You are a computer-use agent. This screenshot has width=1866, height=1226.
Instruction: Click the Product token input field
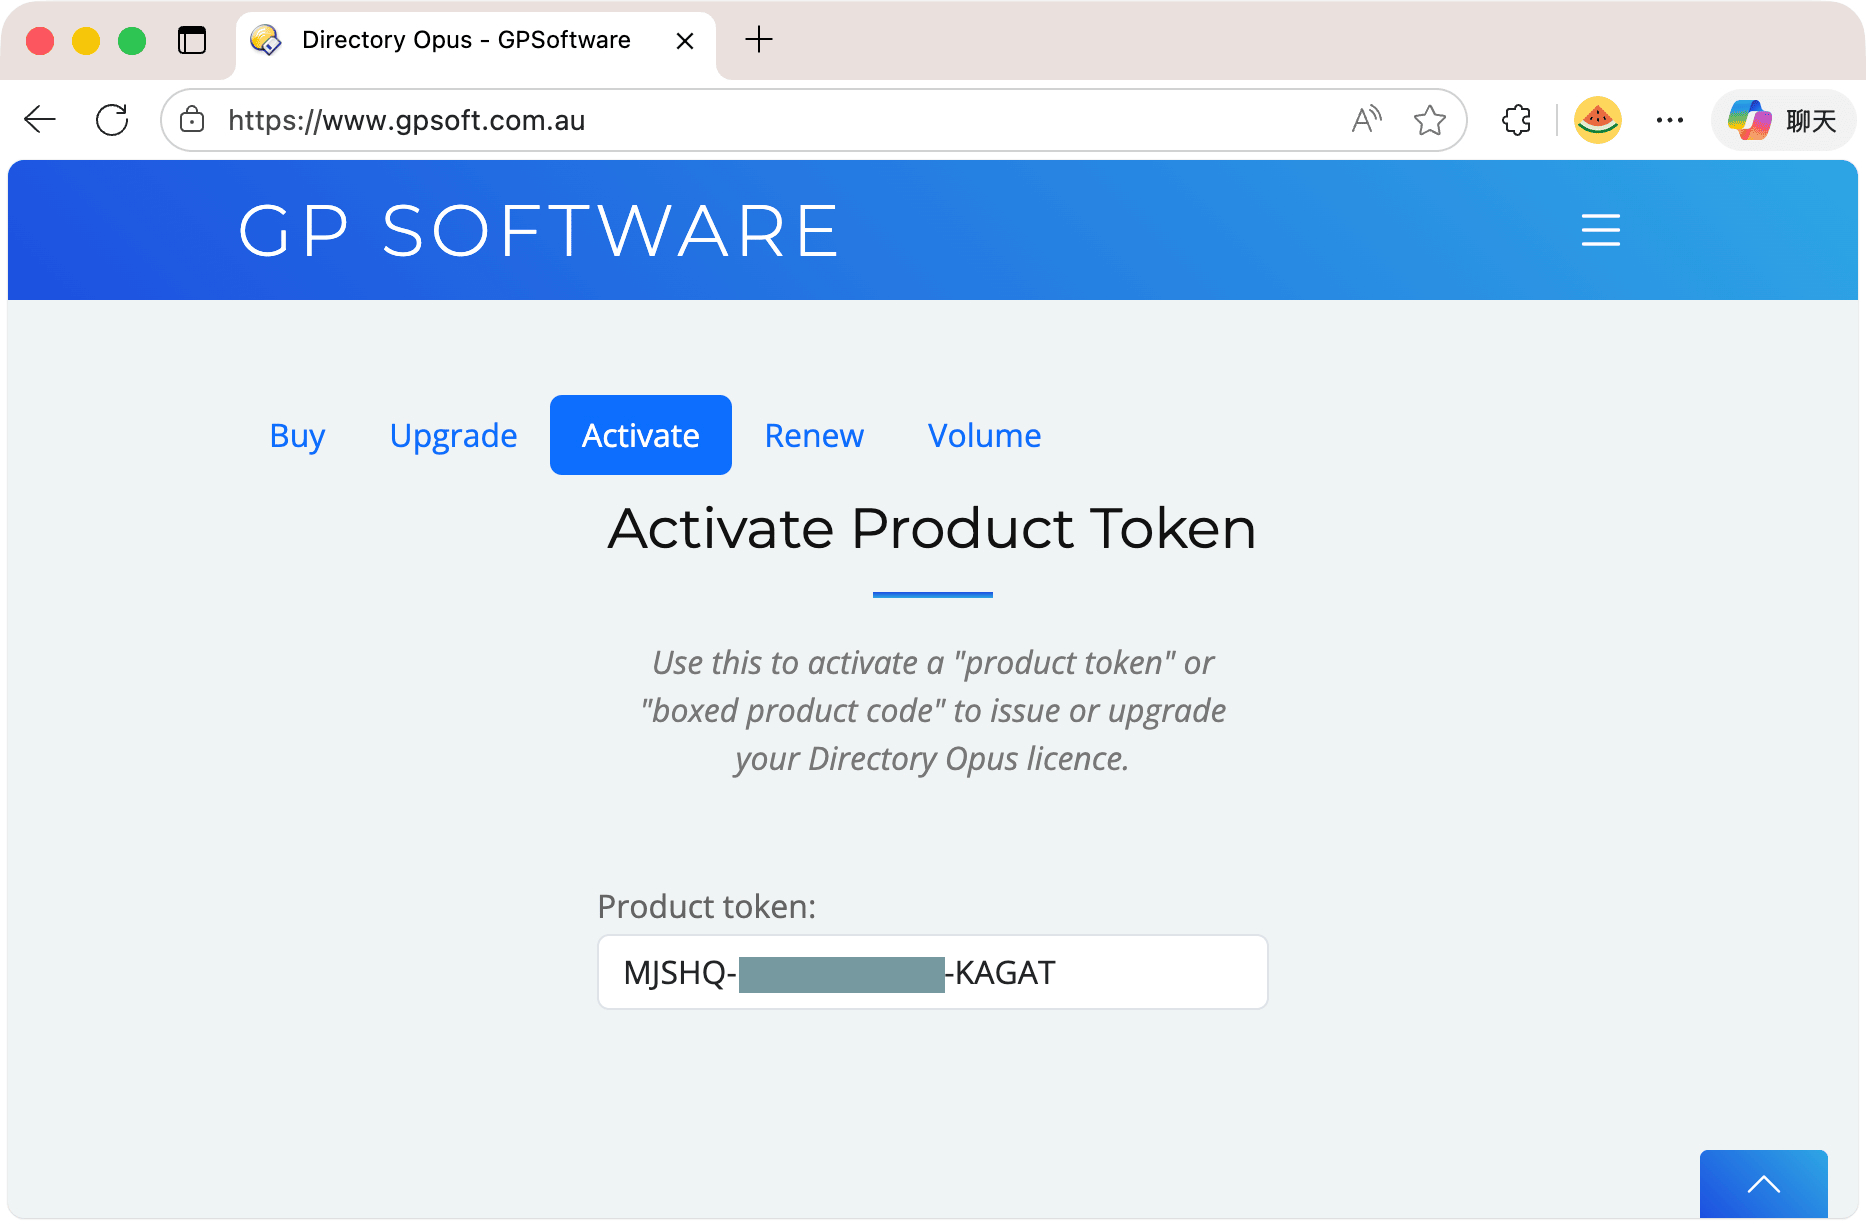pyautogui.click(x=1150, y=972)
